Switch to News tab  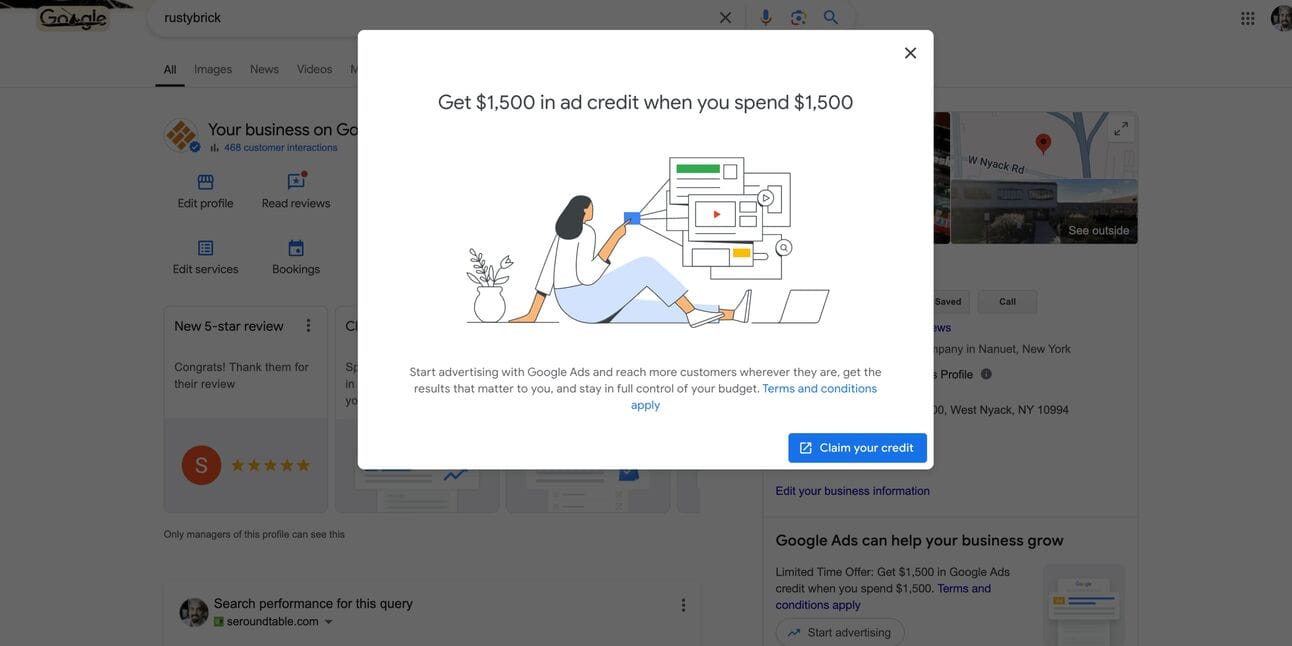tap(264, 69)
